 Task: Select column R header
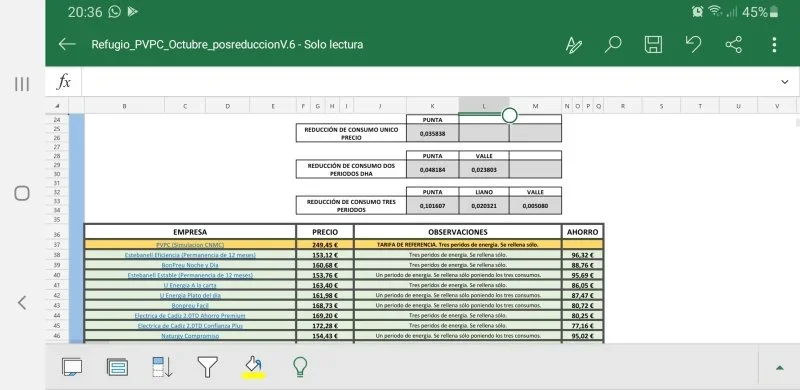(623, 106)
